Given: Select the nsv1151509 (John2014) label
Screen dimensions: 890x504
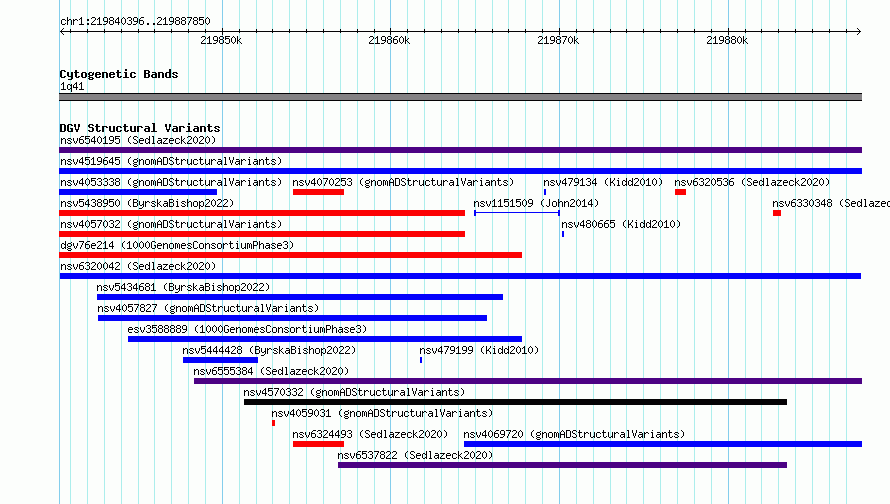Looking at the screenshot, I should 536,203.
